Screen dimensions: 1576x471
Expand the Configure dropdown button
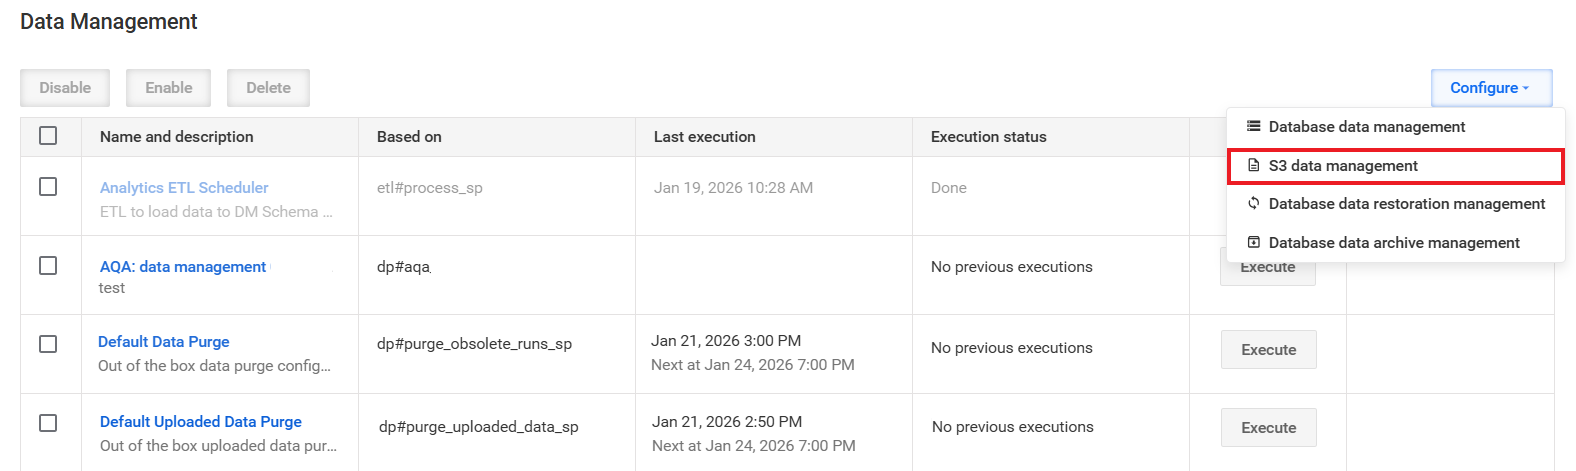[x=1491, y=88]
